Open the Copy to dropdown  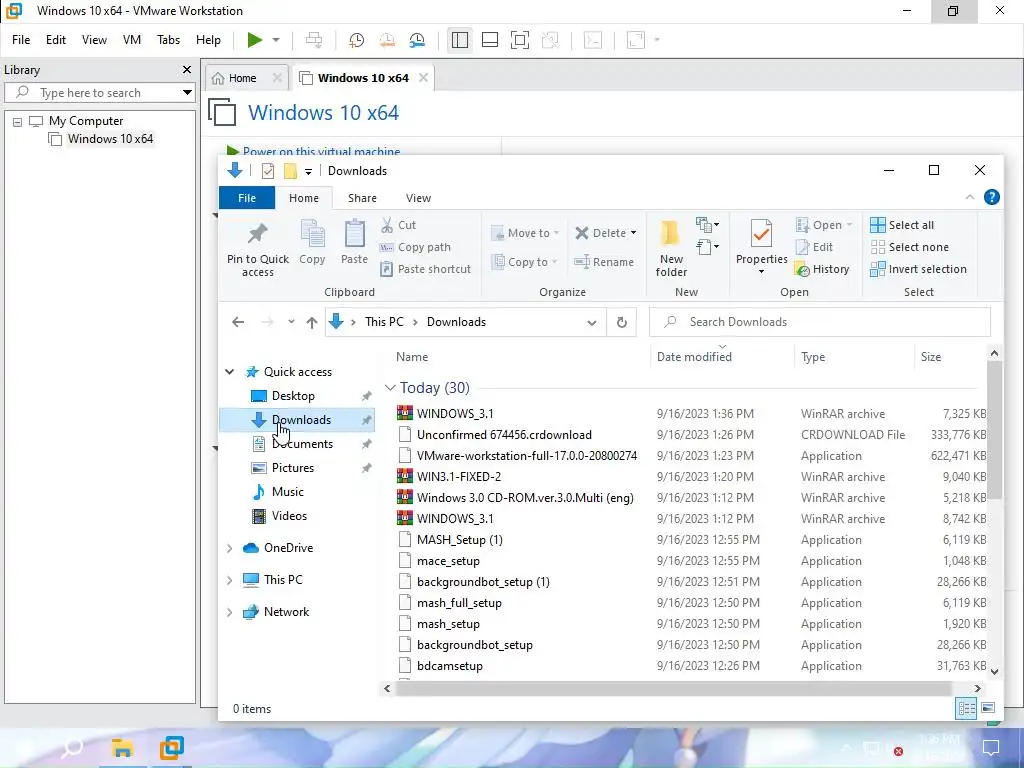pyautogui.click(x=524, y=262)
